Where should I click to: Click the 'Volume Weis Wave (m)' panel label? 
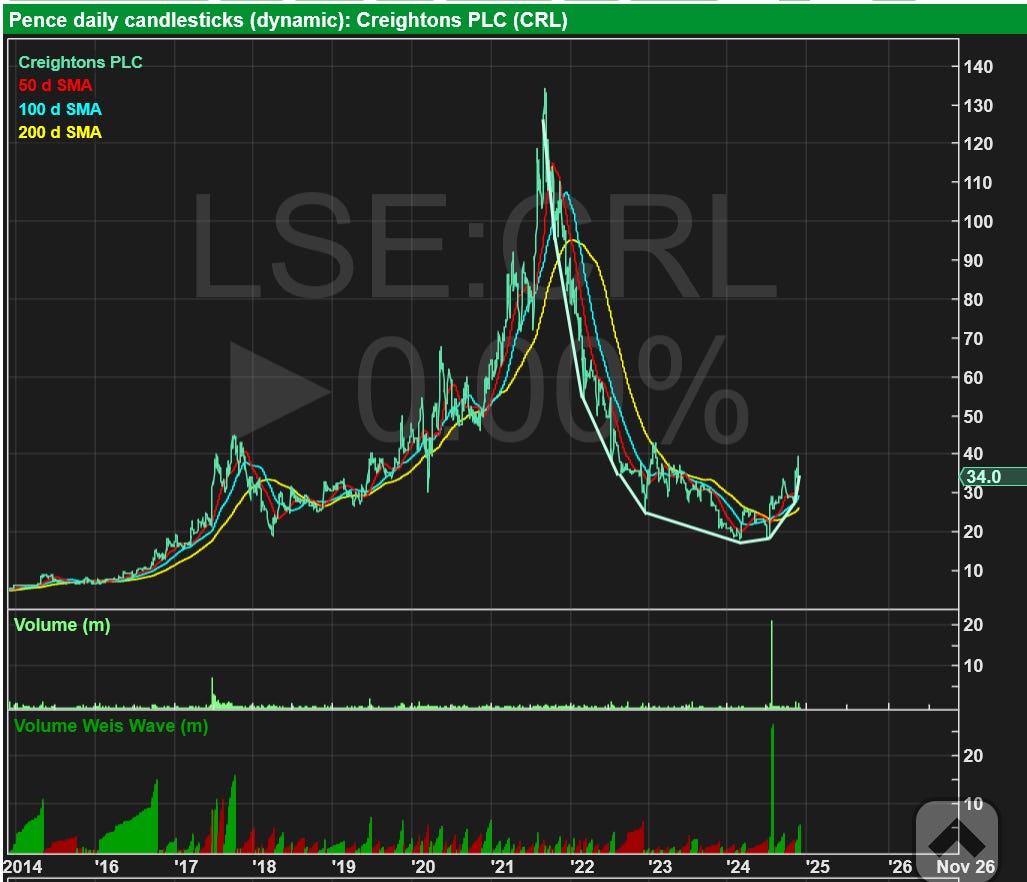111,726
